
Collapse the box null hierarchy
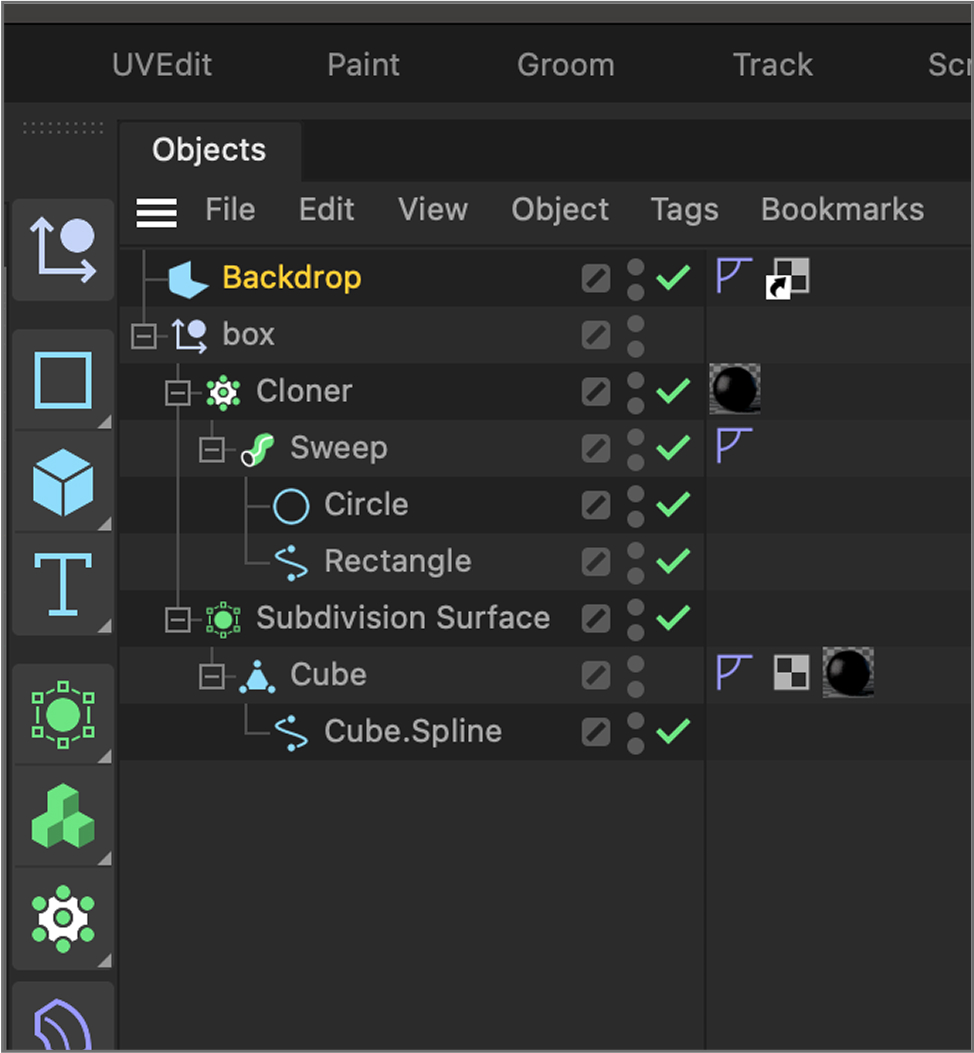(x=143, y=334)
